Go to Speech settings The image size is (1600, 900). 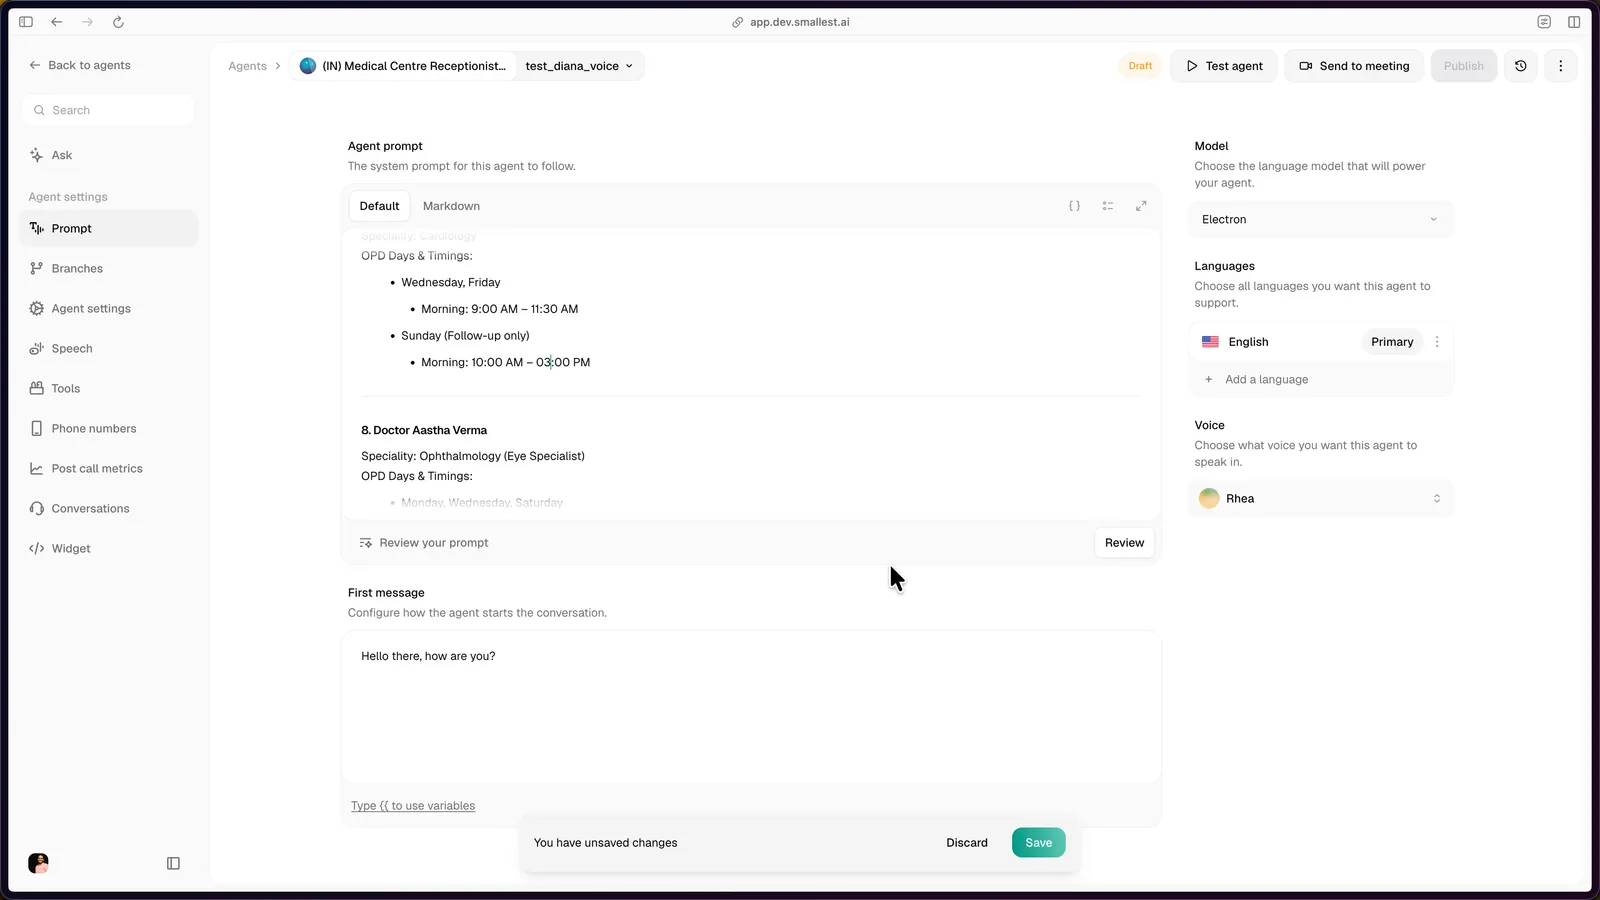[x=108, y=348]
